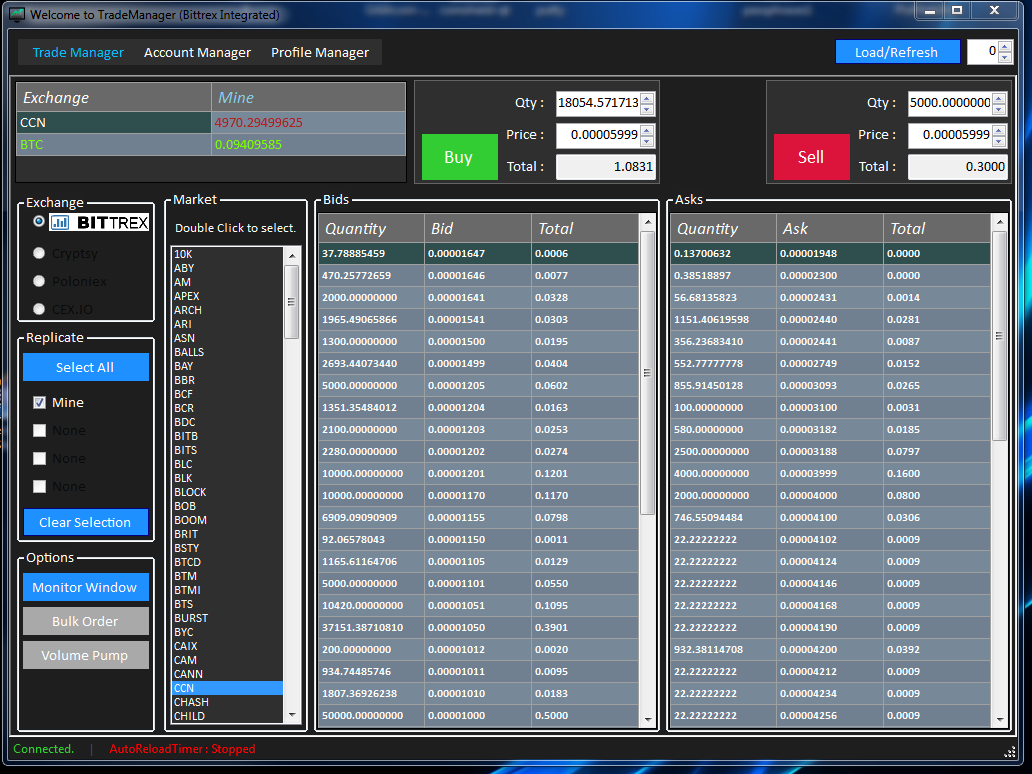Image resolution: width=1032 pixels, height=774 pixels.
Task: Click the red Sell button
Action: click(x=811, y=157)
